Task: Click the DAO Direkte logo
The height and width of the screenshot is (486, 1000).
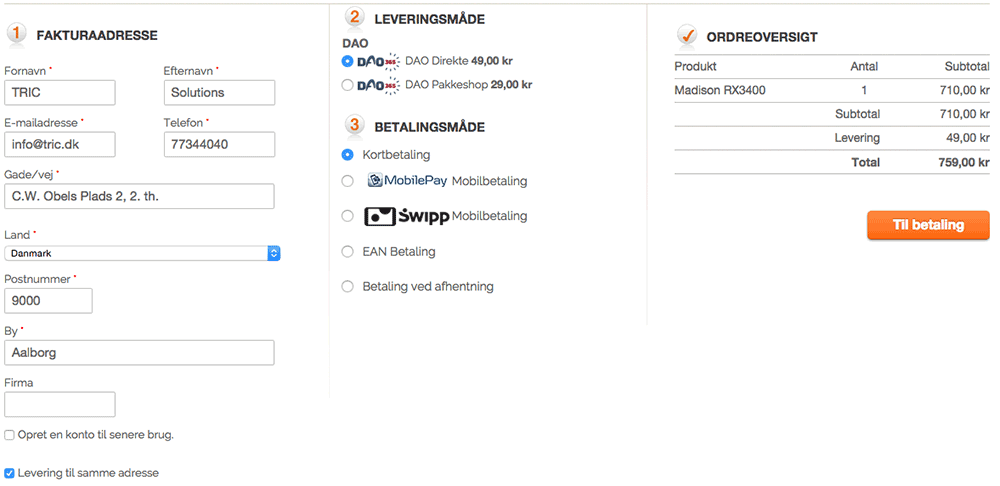Action: [377, 62]
